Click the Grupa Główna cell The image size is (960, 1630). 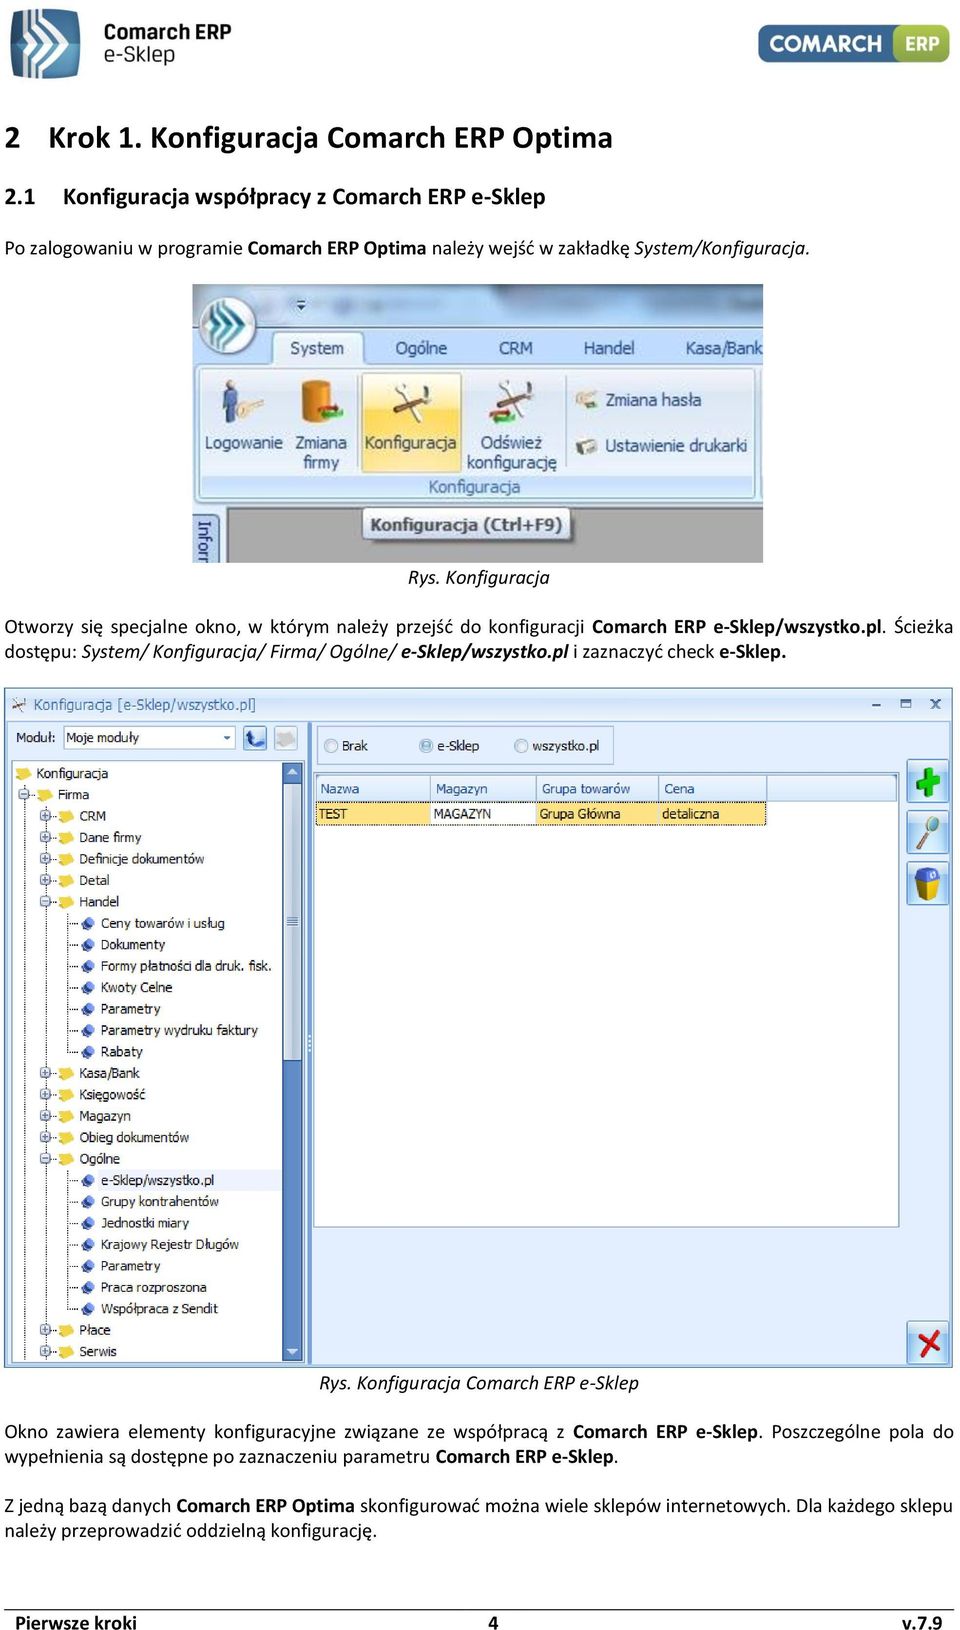[598, 814]
